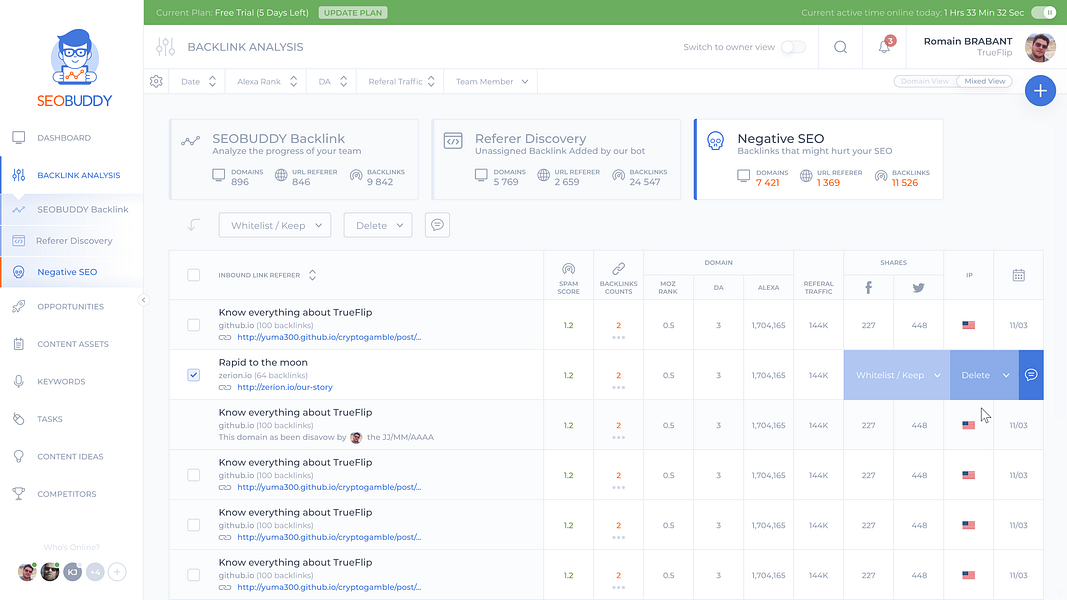Open the Delete dropdown above table
This screenshot has width=1067, height=600.
(x=378, y=225)
